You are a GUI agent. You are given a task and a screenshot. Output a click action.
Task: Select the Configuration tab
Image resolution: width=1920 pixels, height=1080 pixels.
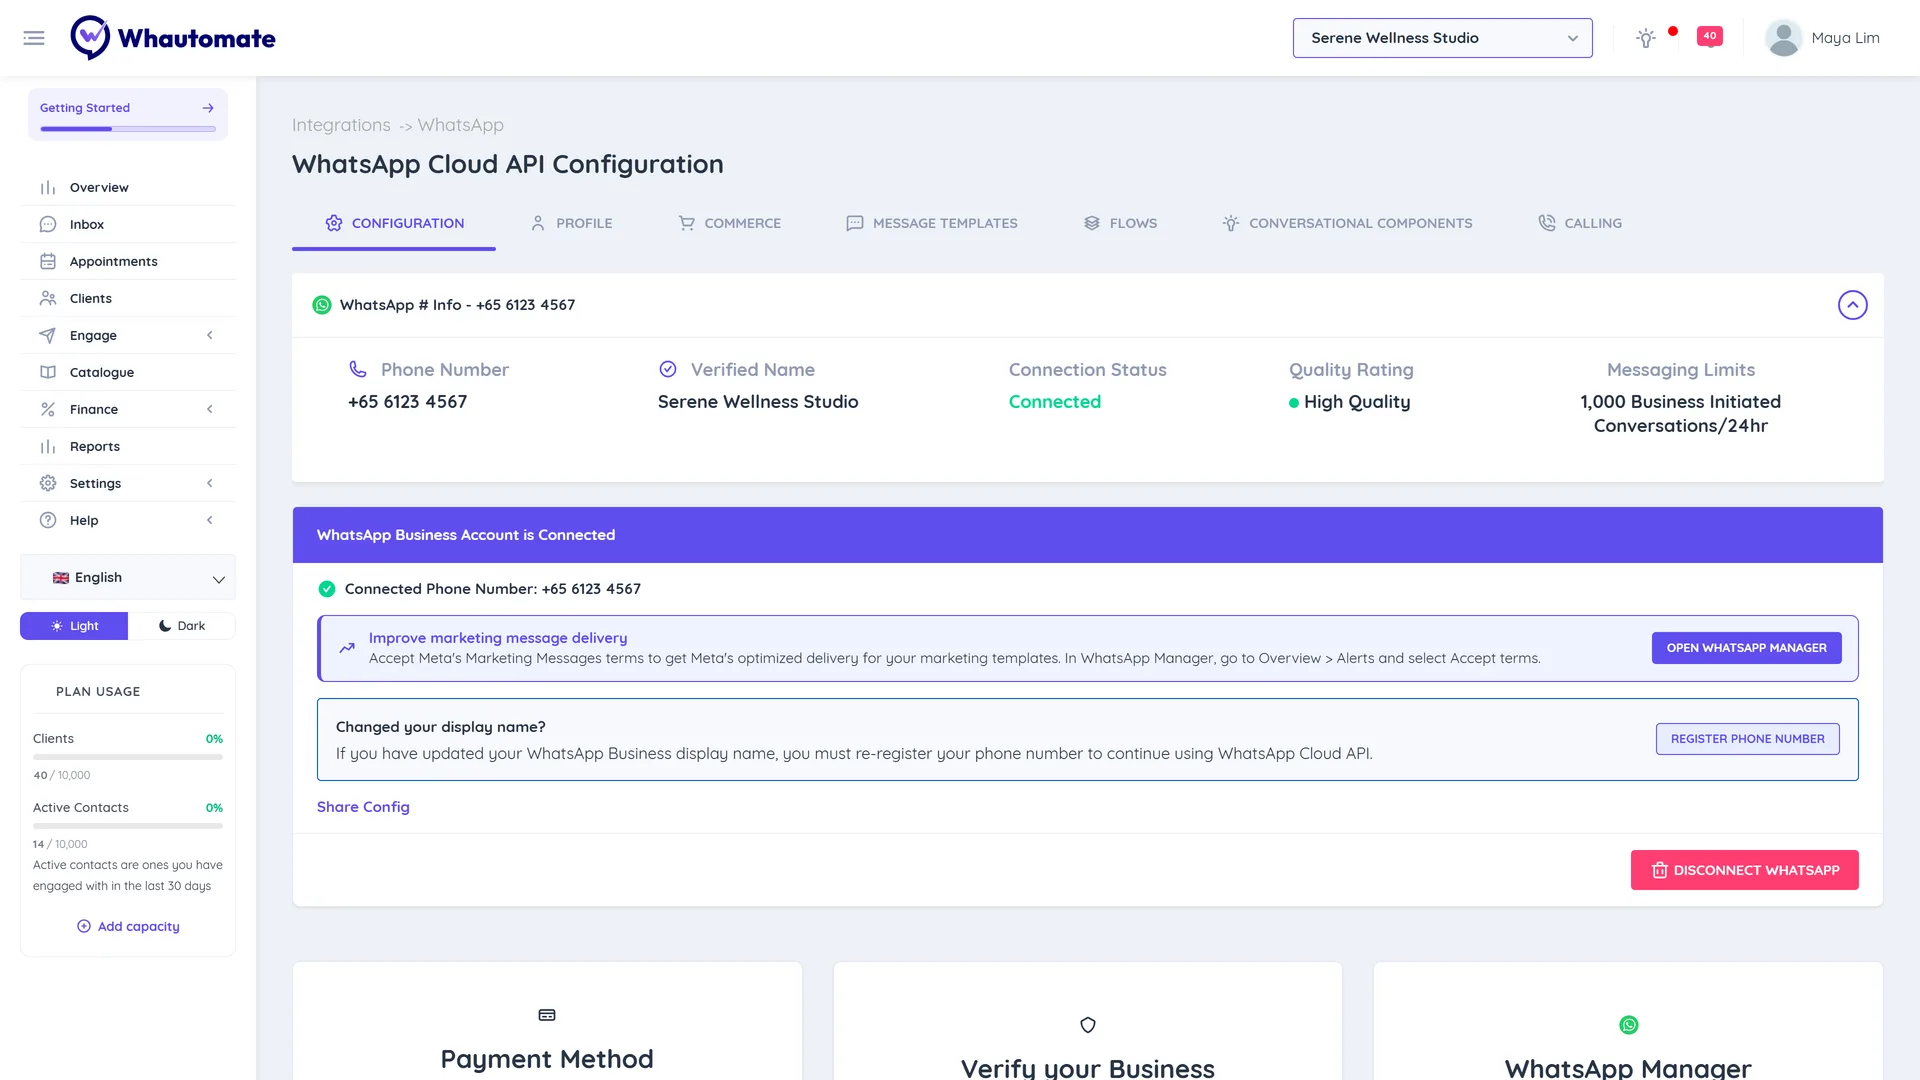tap(394, 223)
